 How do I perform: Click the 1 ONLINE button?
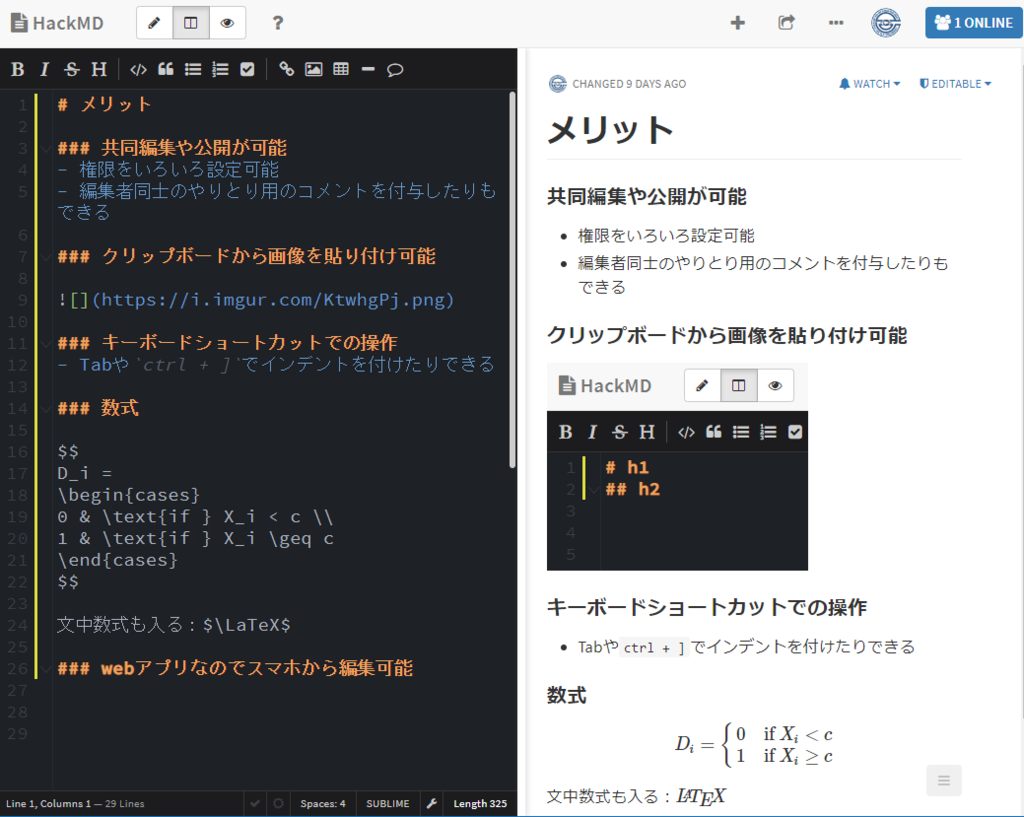coord(973,23)
